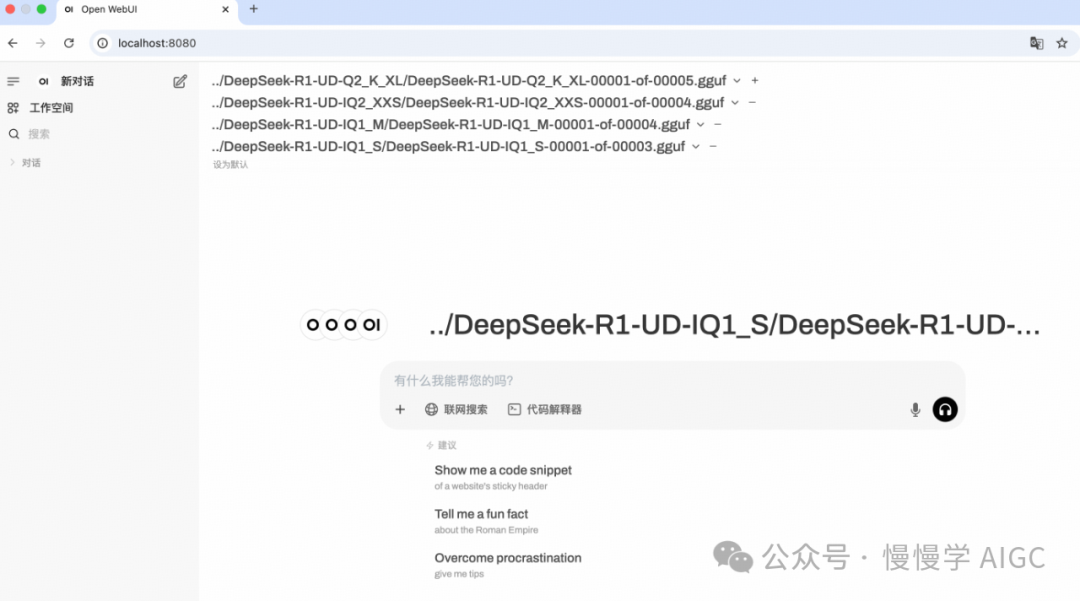Select the DeepSeek-R1-UD-Q2_K_XL model name
Screen dimensions: 1080x601
click(x=469, y=81)
